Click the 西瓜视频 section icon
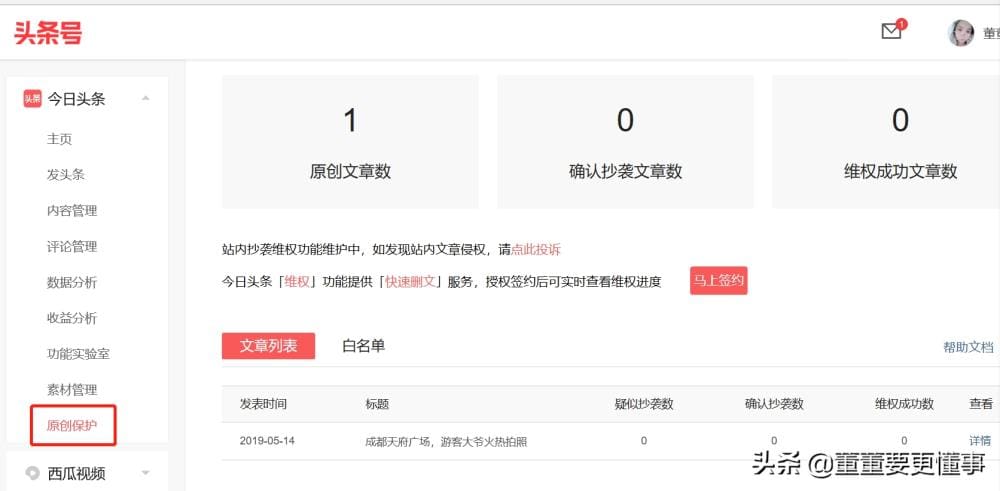Image resolution: width=1000 pixels, height=491 pixels. (33, 473)
